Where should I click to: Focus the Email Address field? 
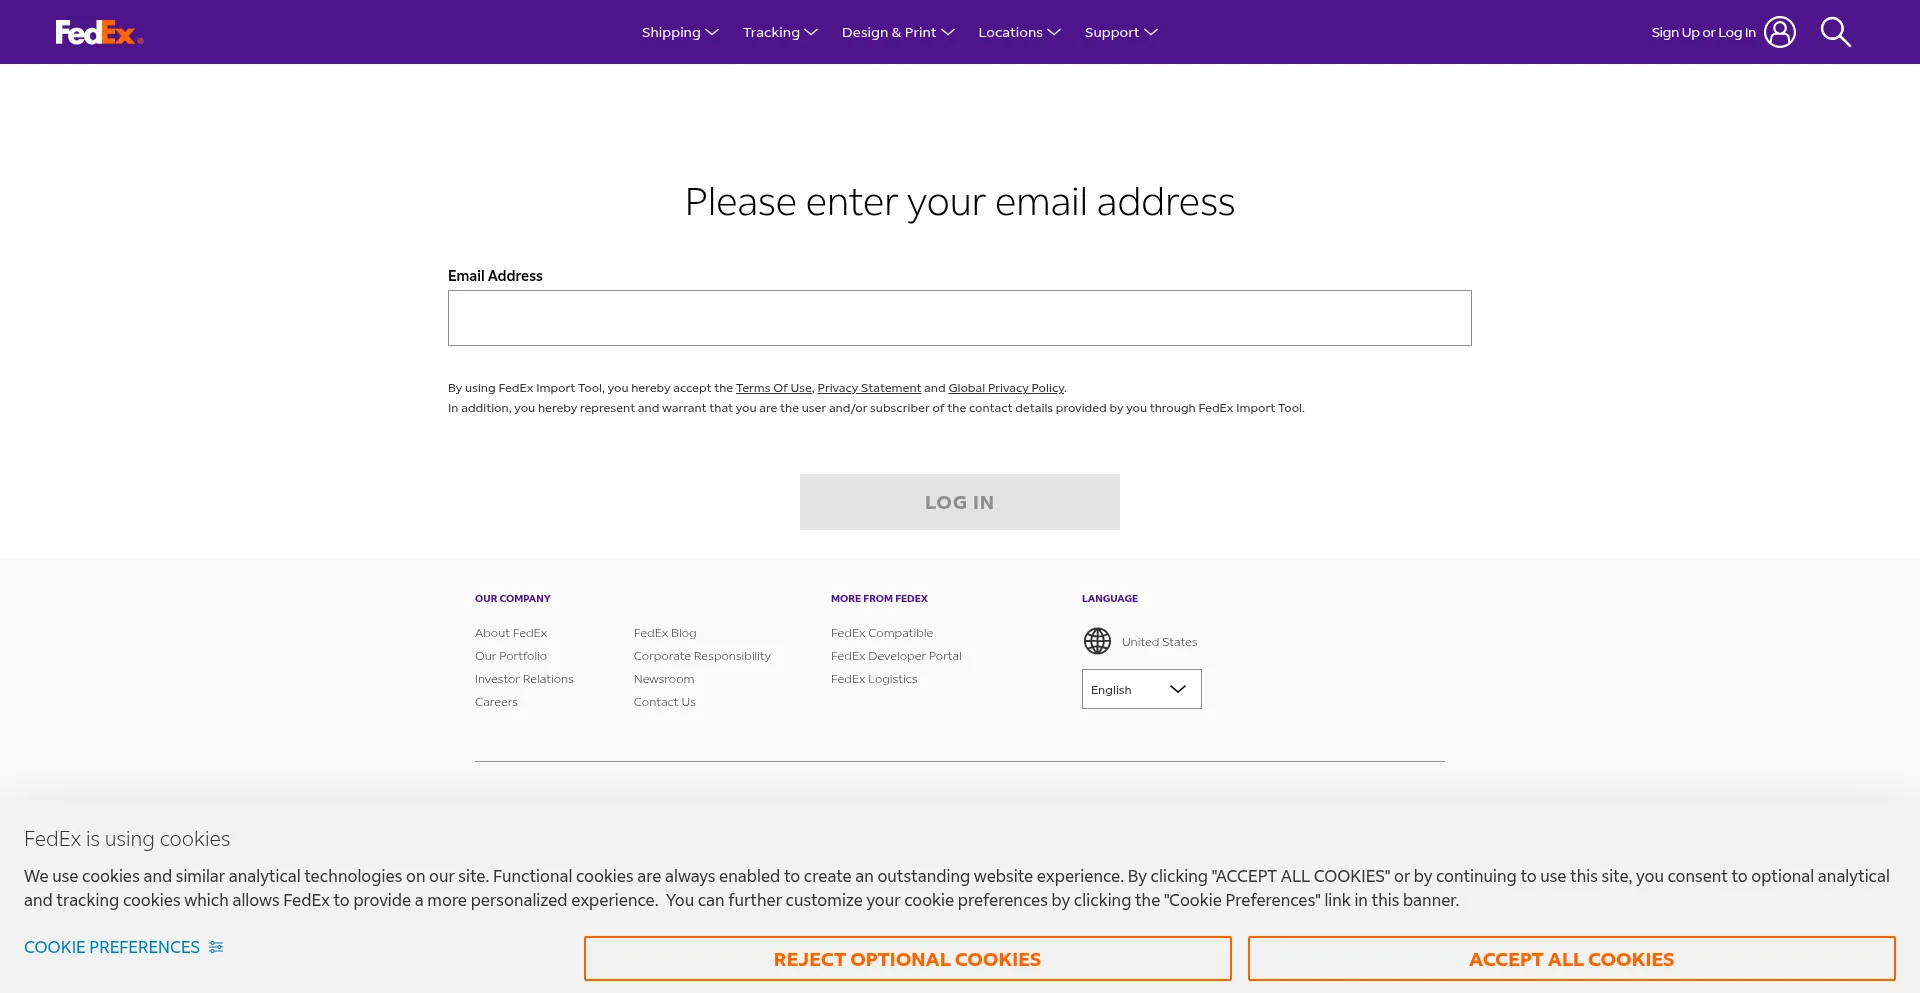(959, 318)
